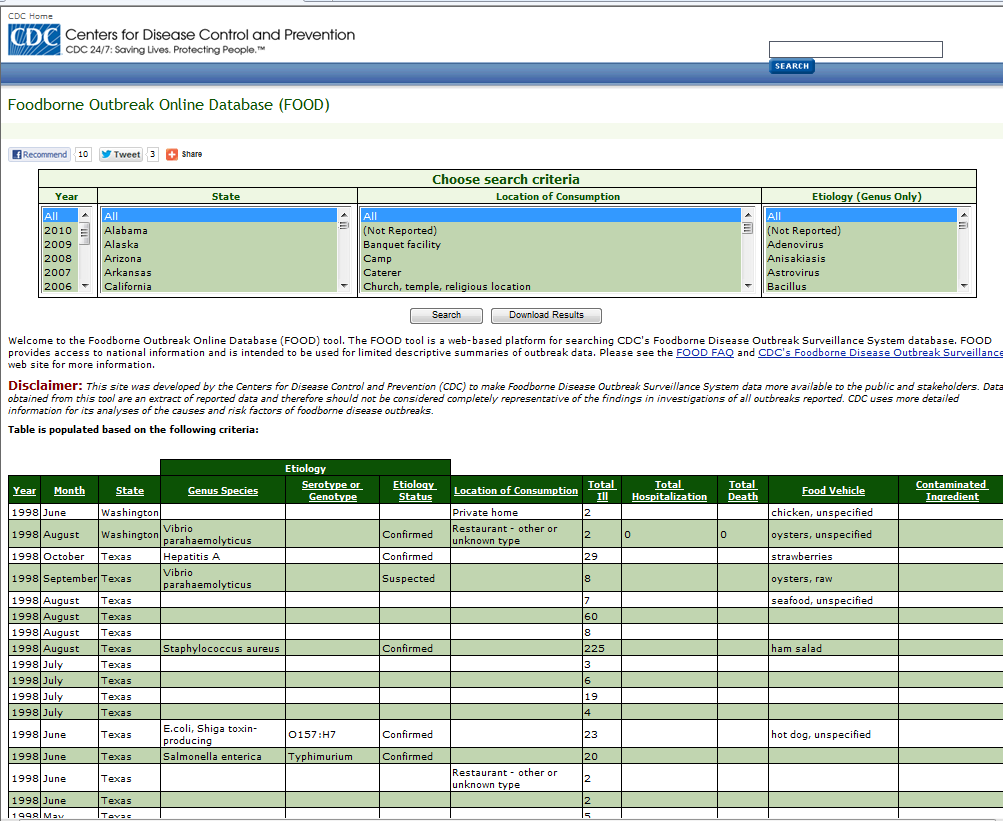Click the Facebook Recommend button

point(40,154)
